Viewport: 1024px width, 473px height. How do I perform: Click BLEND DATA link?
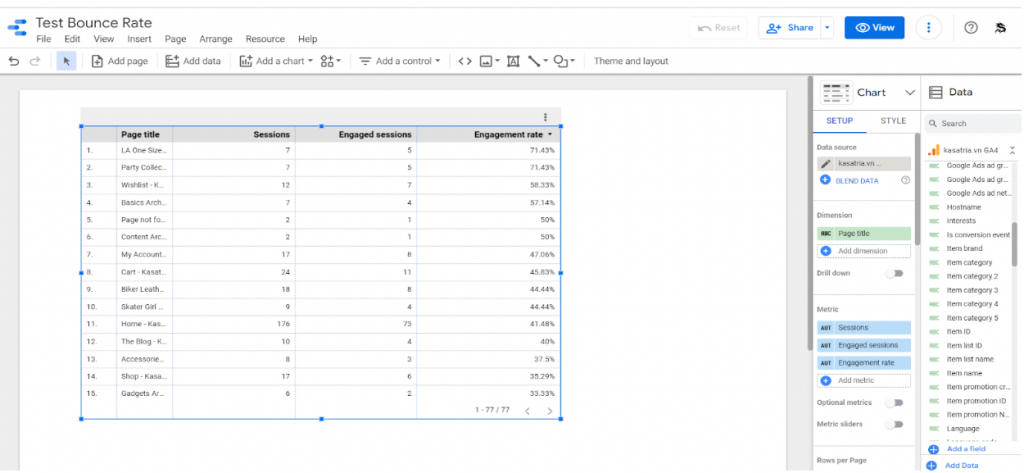tap(858, 181)
